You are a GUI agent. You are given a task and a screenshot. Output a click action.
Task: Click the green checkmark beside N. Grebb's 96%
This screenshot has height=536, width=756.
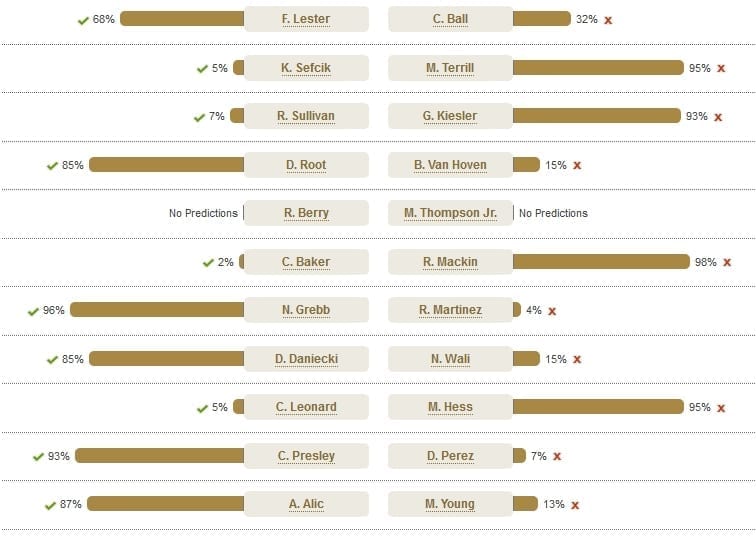point(33,311)
